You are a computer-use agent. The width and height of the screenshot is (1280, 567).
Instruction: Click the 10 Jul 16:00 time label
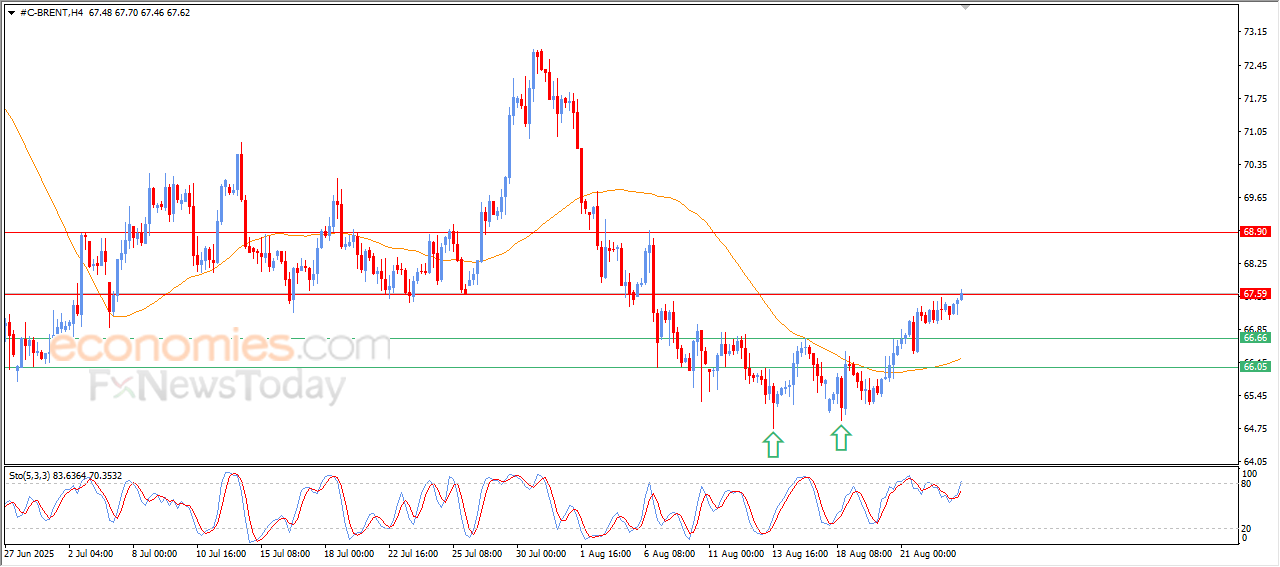coord(221,552)
